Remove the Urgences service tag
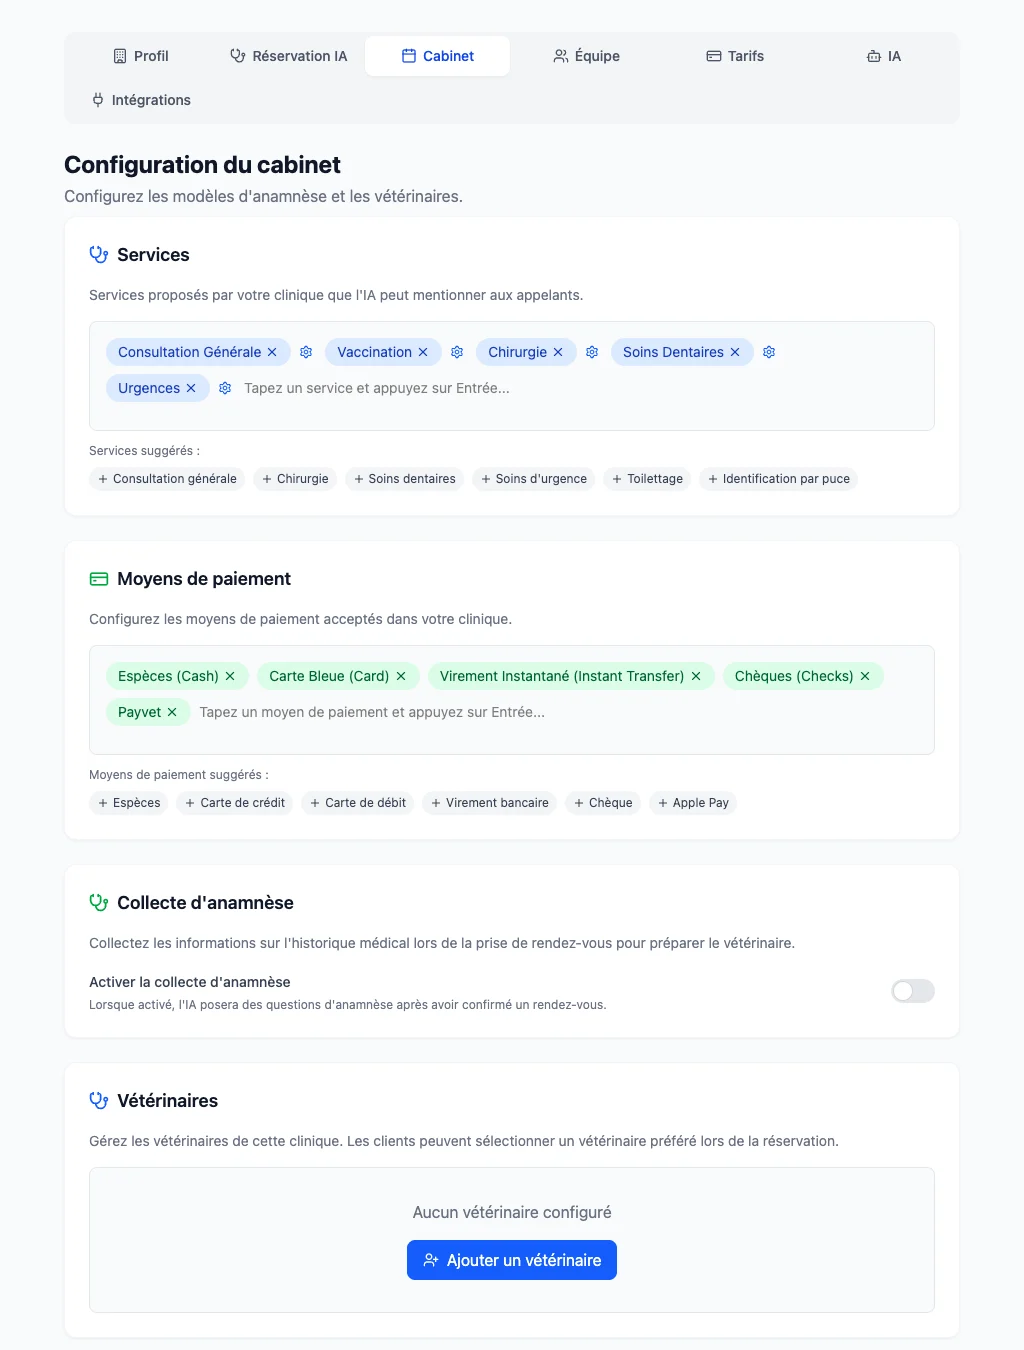The height and width of the screenshot is (1350, 1024). click(x=191, y=388)
